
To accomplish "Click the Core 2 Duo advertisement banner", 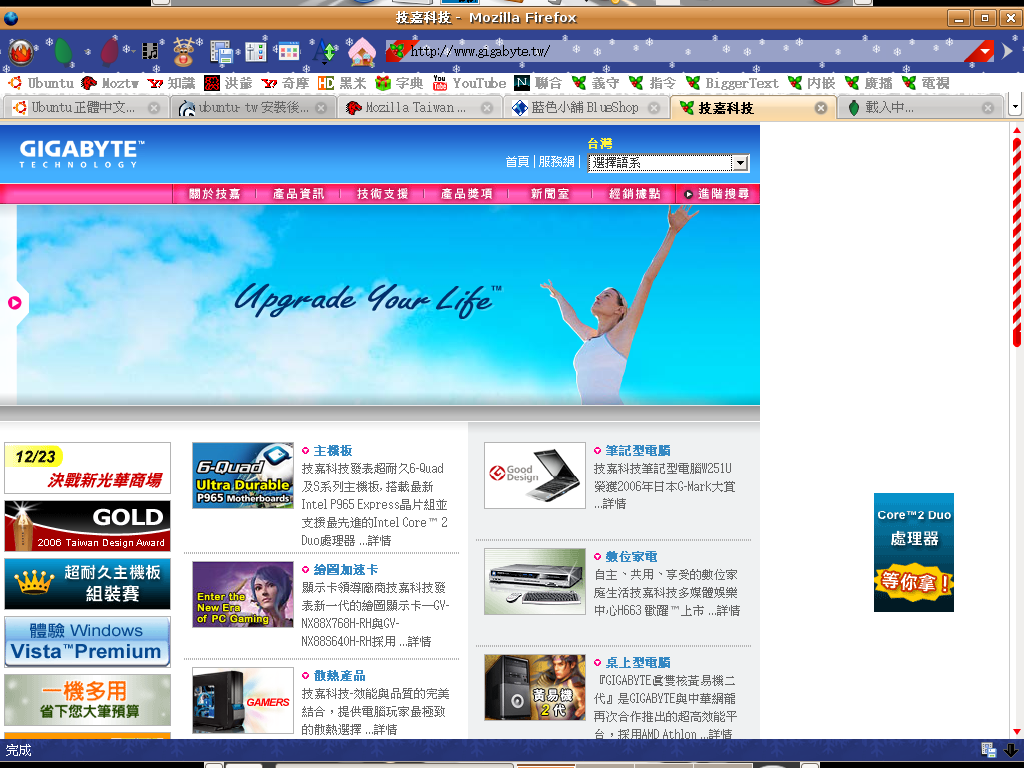I will tap(913, 552).
